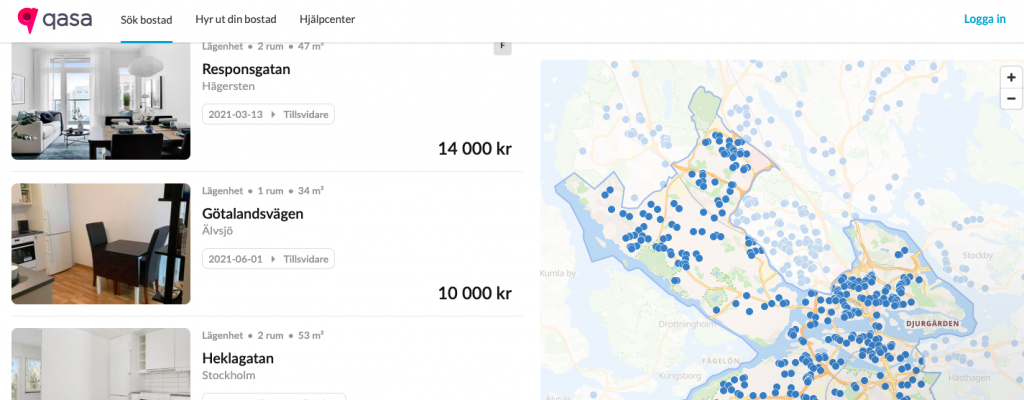
Task: Click the Fågelön label on the map
Action: click(721, 361)
